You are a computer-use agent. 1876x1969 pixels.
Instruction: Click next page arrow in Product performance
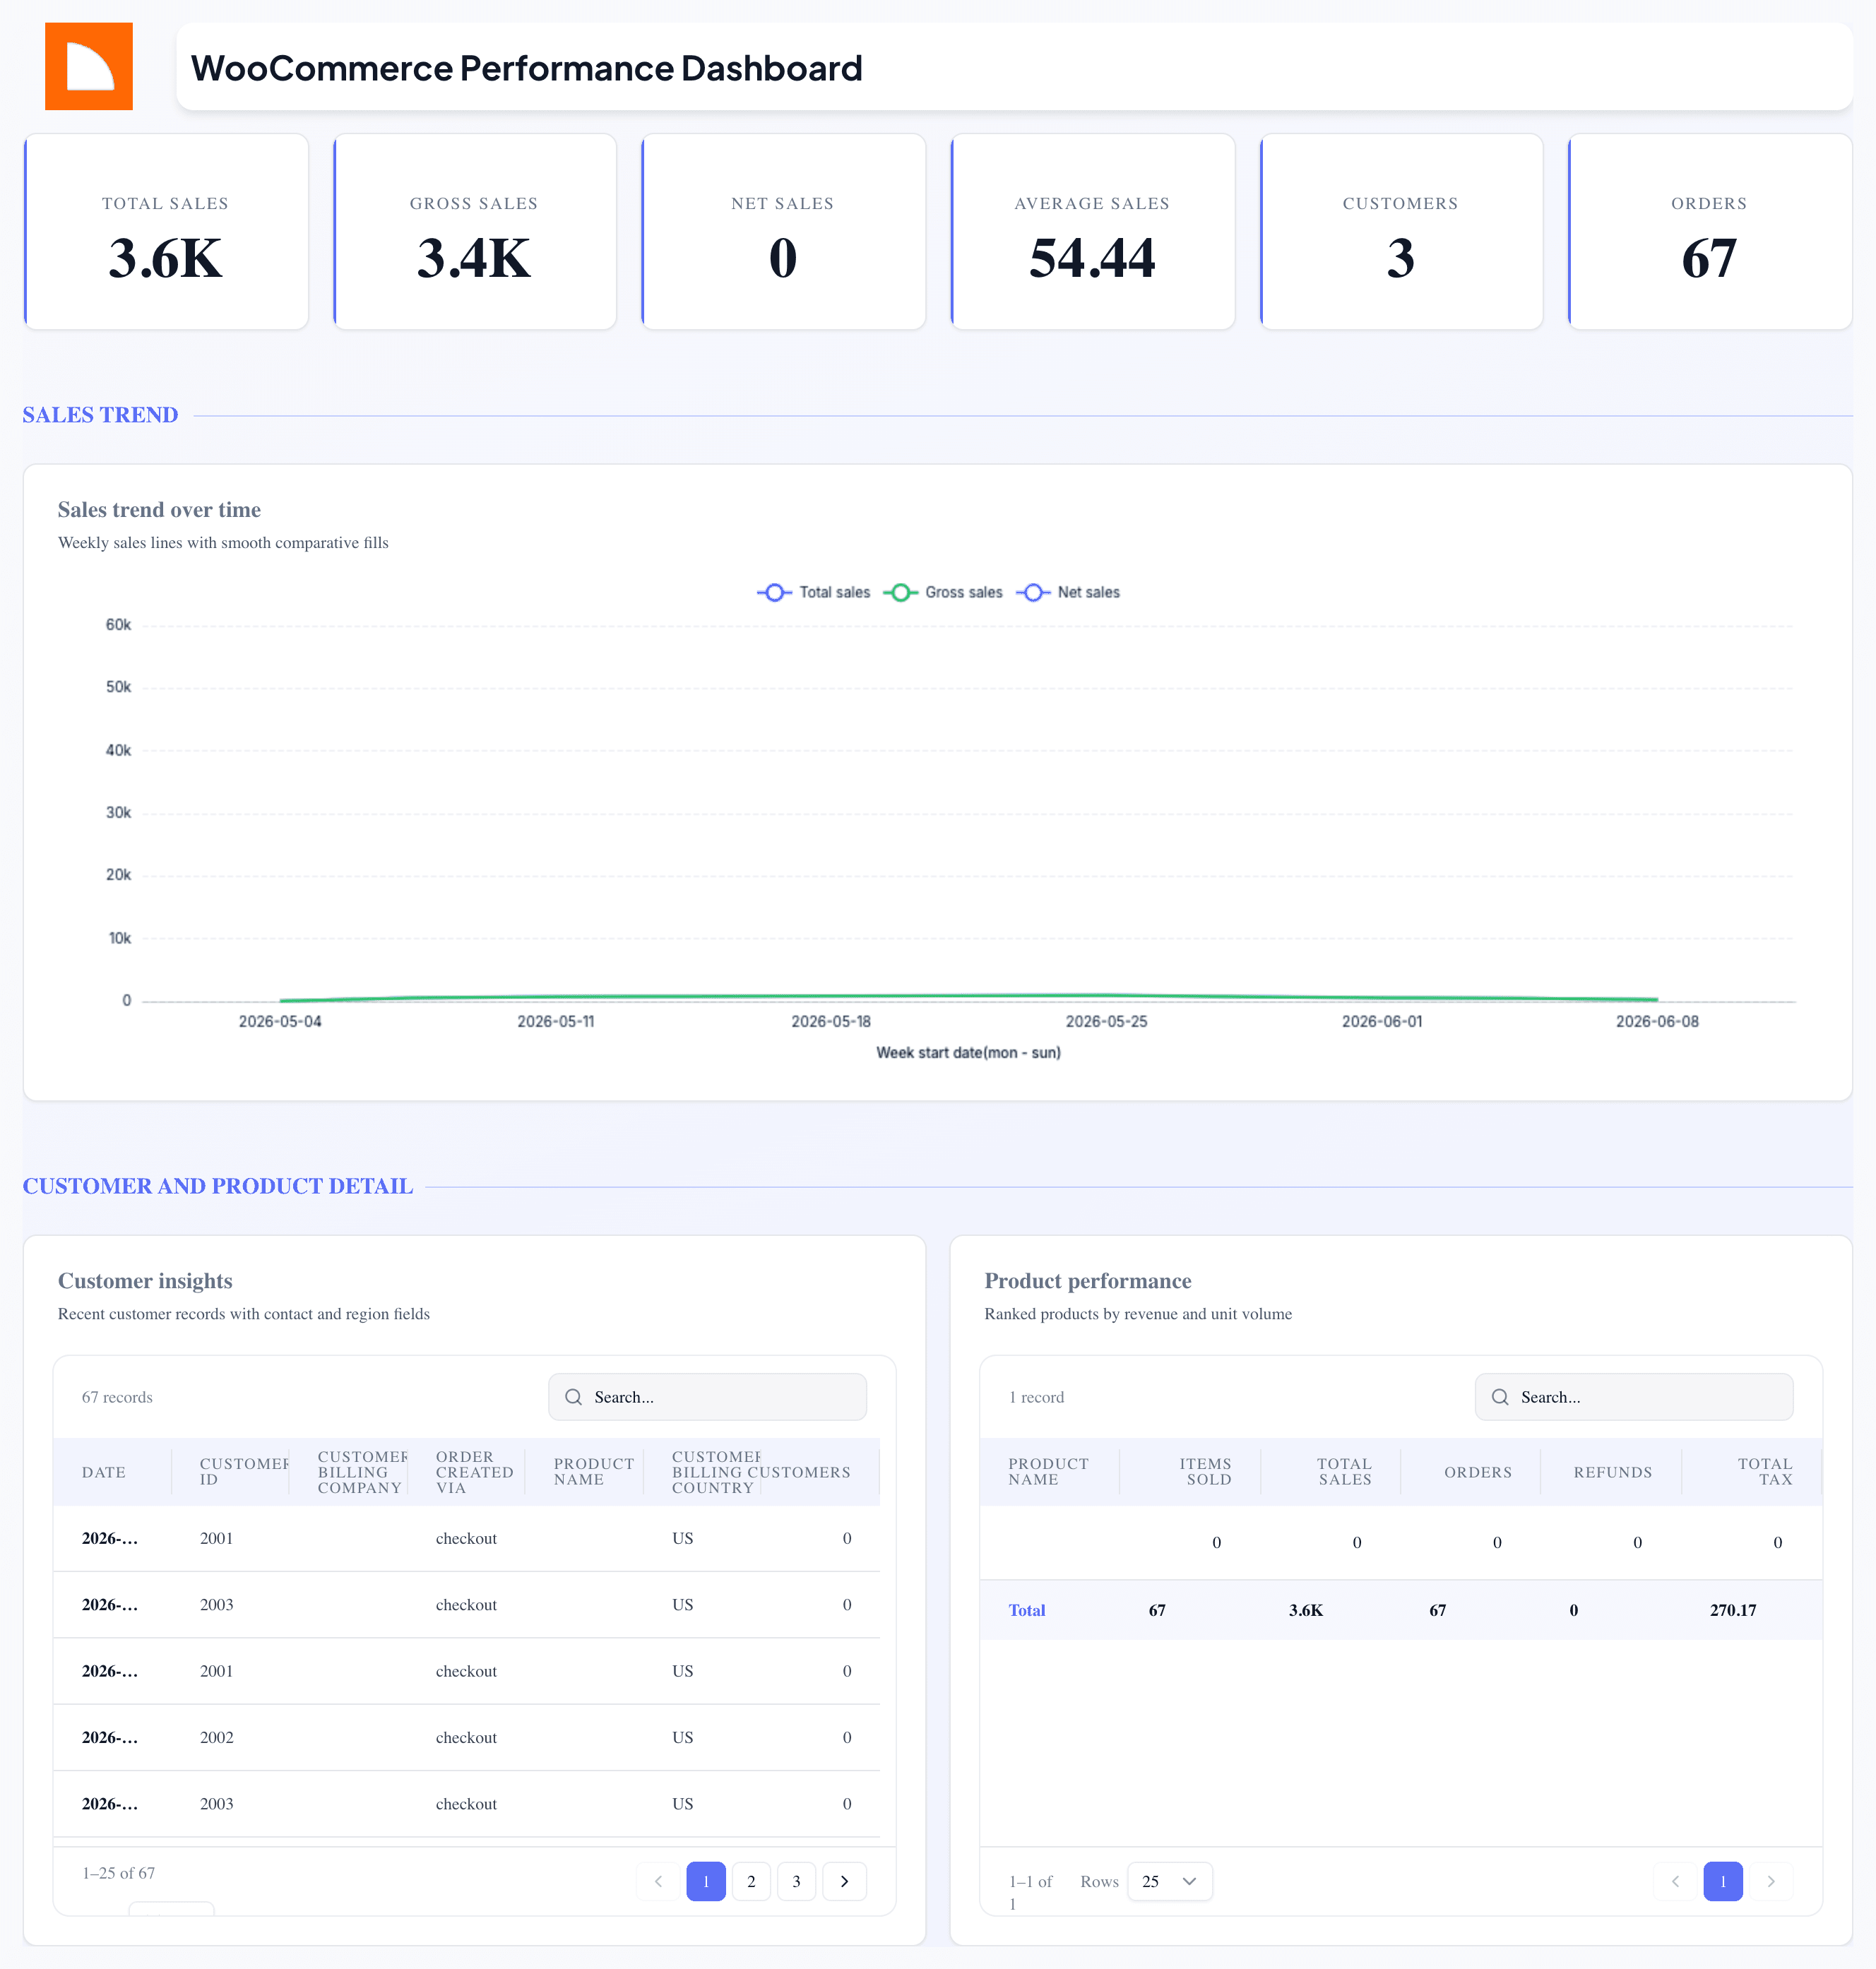[1771, 1881]
